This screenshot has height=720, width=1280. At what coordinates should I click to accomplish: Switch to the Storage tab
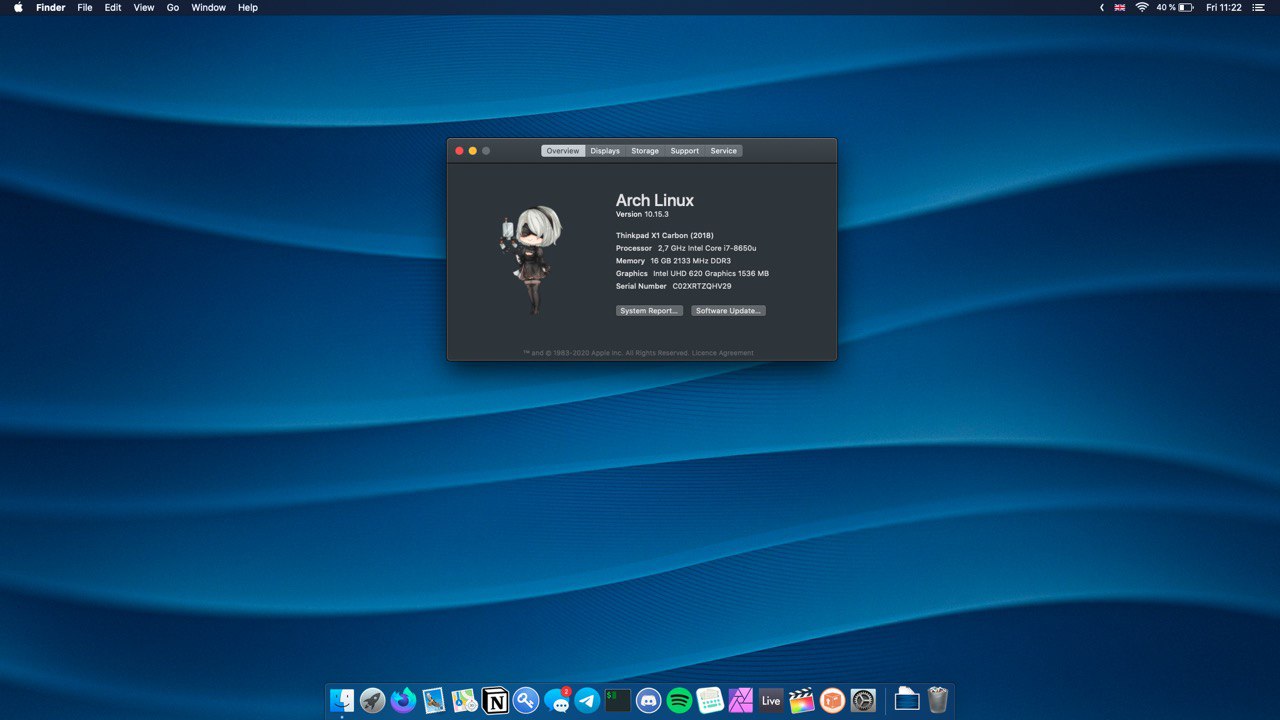(645, 151)
